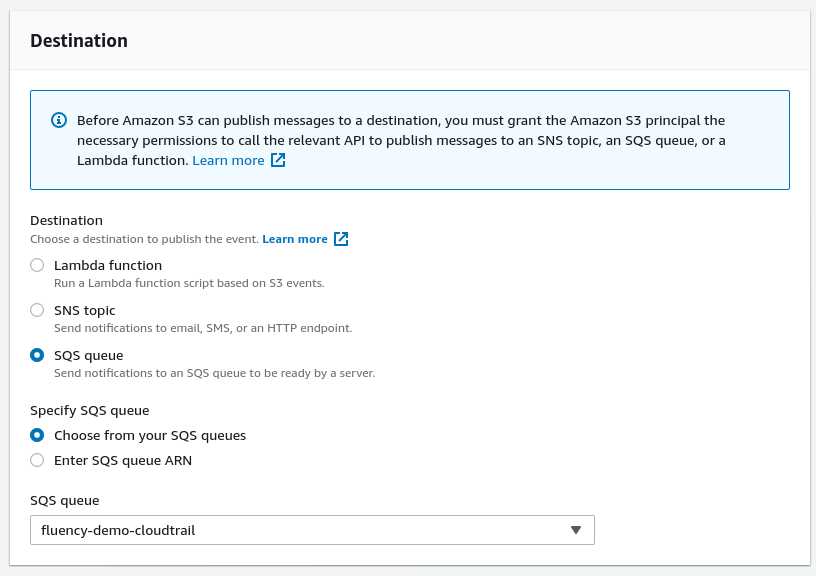
Task: Click the 'SNS topic' option label text
Action: click(x=85, y=311)
